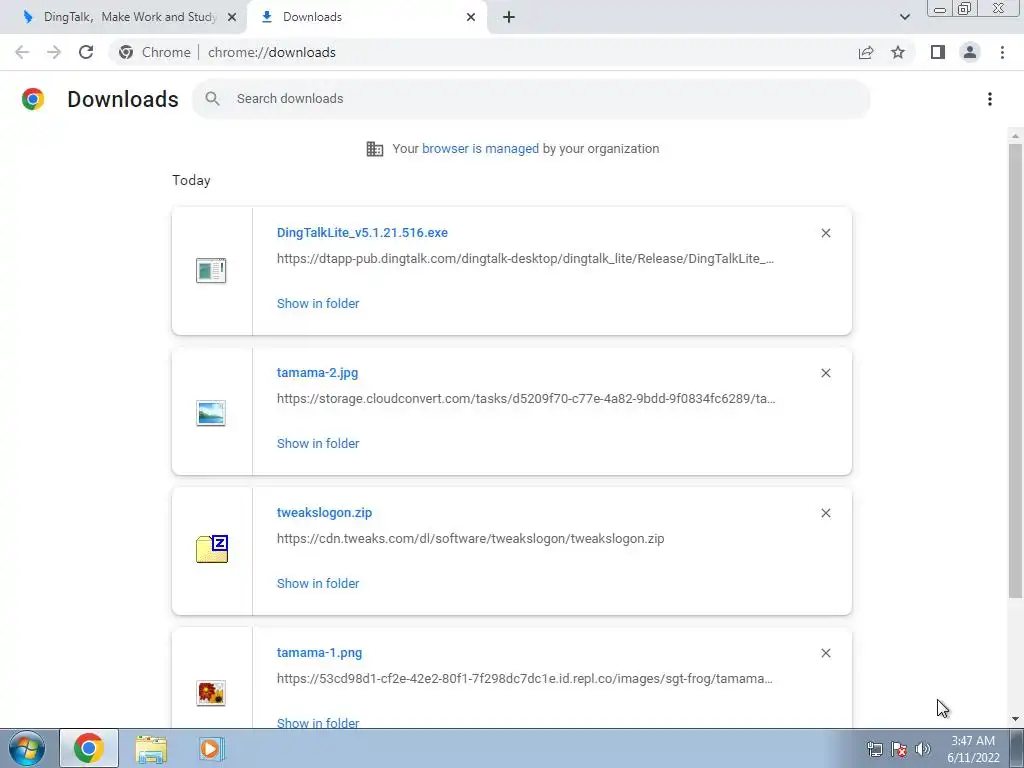The width and height of the screenshot is (1024, 768).
Task: Open Windows Explorer from the taskbar
Action: pos(151,748)
